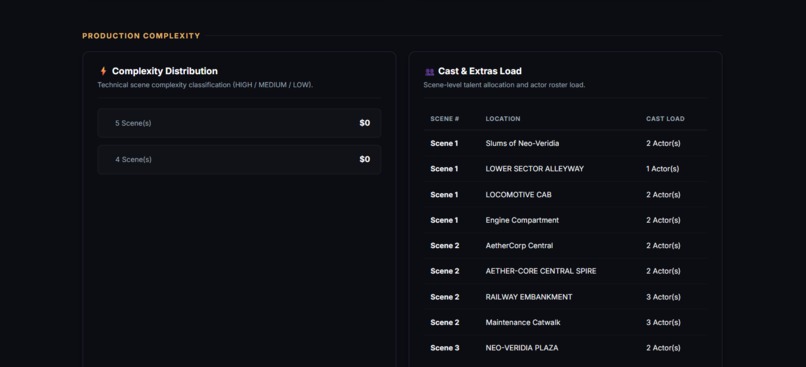This screenshot has height=367, width=806.
Task: Select the NEO-VERIDIA PLAZA location
Action: pos(522,348)
